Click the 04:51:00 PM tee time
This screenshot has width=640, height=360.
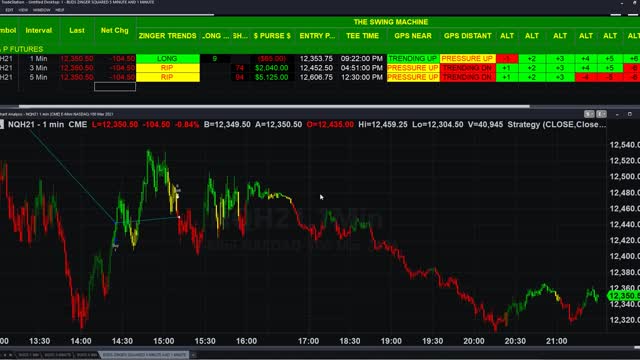362,68
